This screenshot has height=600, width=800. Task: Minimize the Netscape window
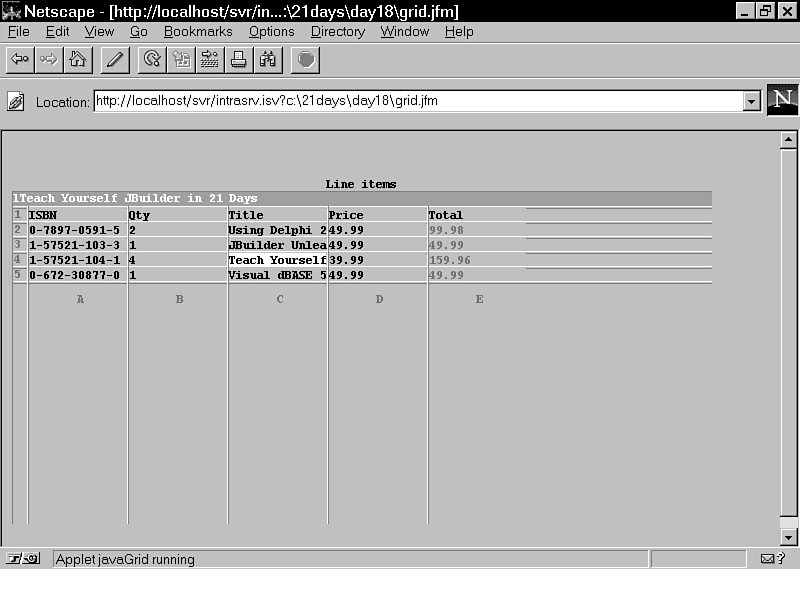point(744,11)
